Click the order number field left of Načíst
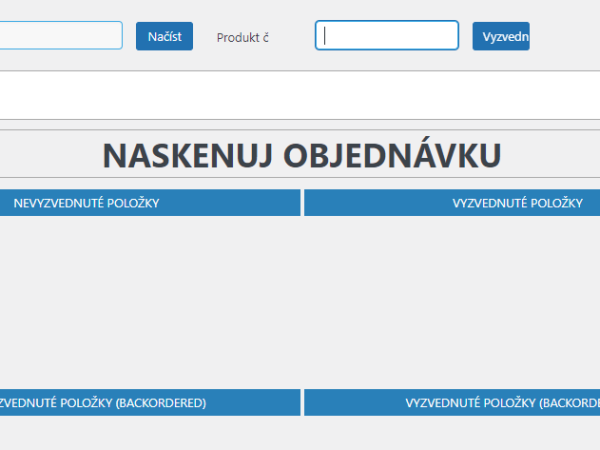The width and height of the screenshot is (600, 450). [x=60, y=36]
